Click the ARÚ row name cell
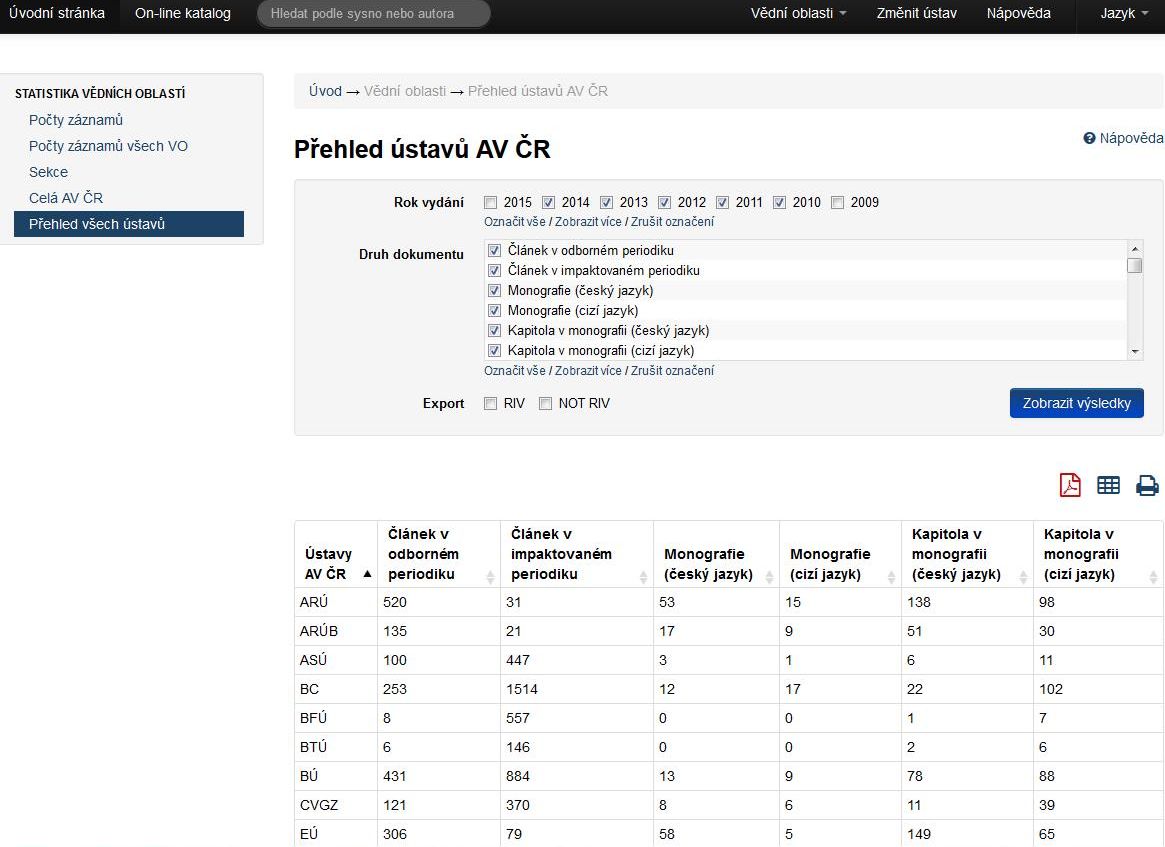1165x847 pixels. 336,603
